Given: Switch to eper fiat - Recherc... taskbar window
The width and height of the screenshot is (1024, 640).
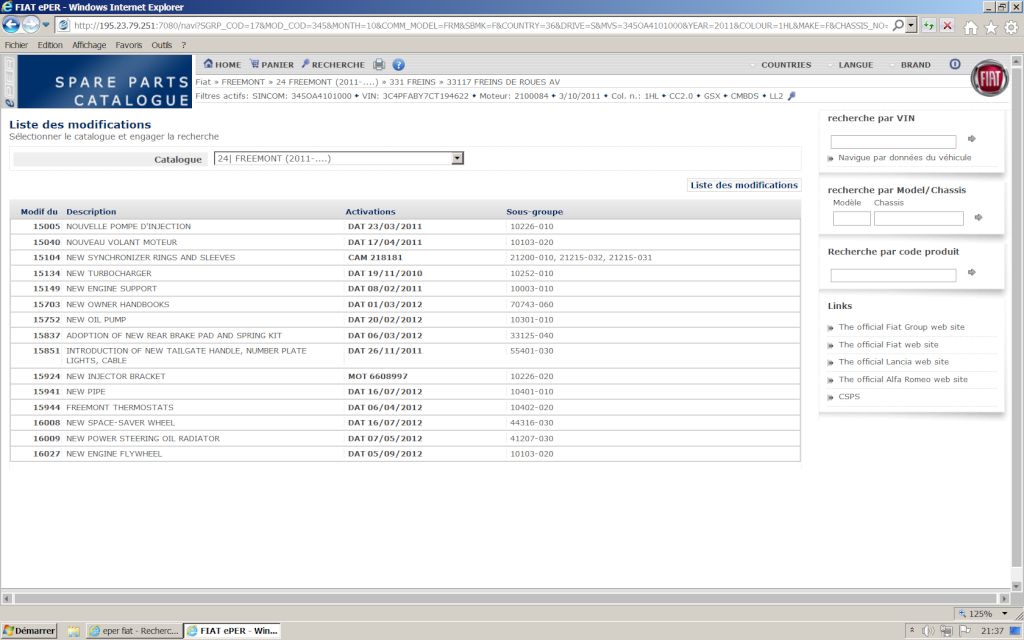Looking at the screenshot, I should click(134, 631).
